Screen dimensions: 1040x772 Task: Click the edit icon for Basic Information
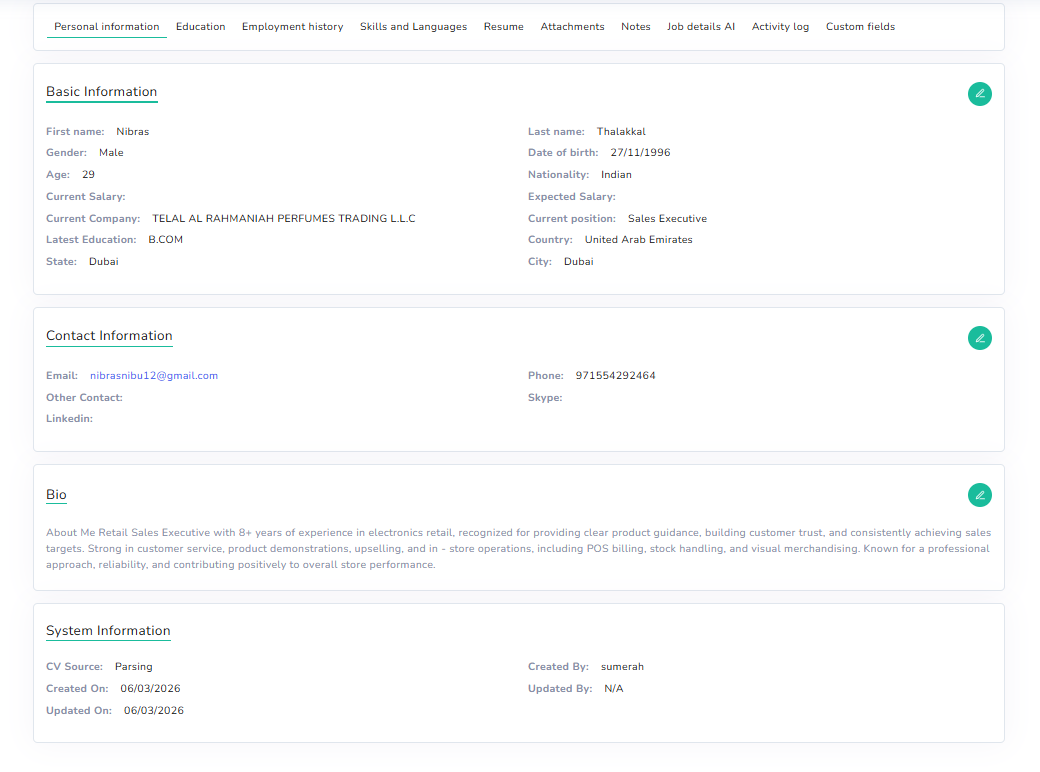[979, 93]
